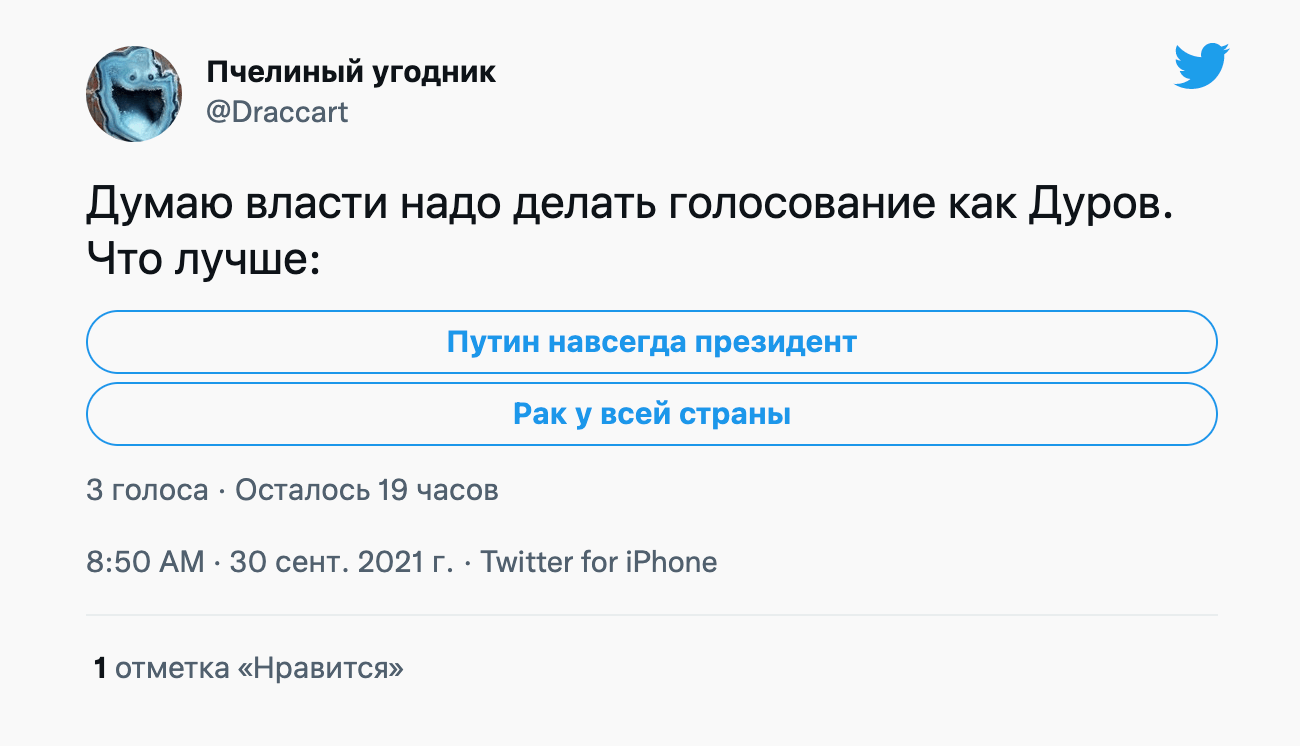Open the Пчелиный угодник profile name

351,73
